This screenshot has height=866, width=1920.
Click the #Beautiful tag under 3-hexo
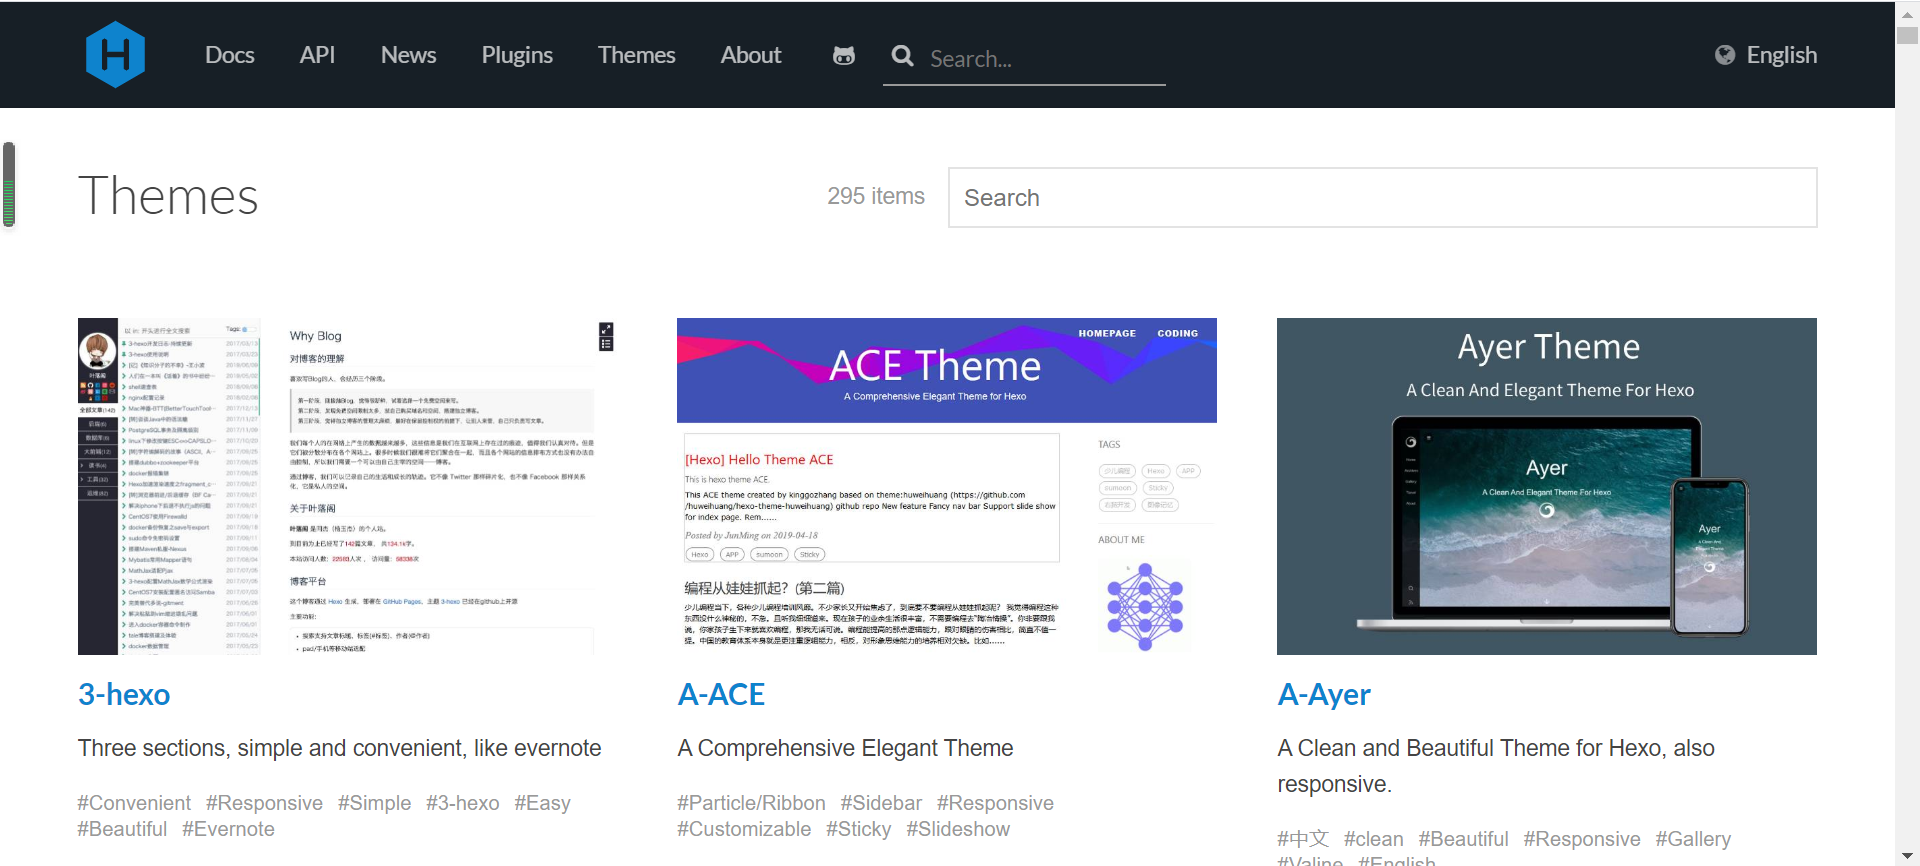click(122, 829)
